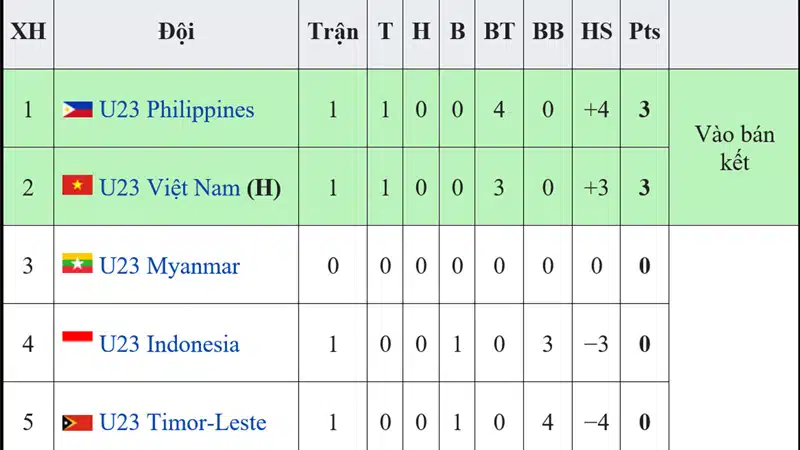Screen dimensions: 800x450
Task: Click the XH rank column header
Action: 28,32
